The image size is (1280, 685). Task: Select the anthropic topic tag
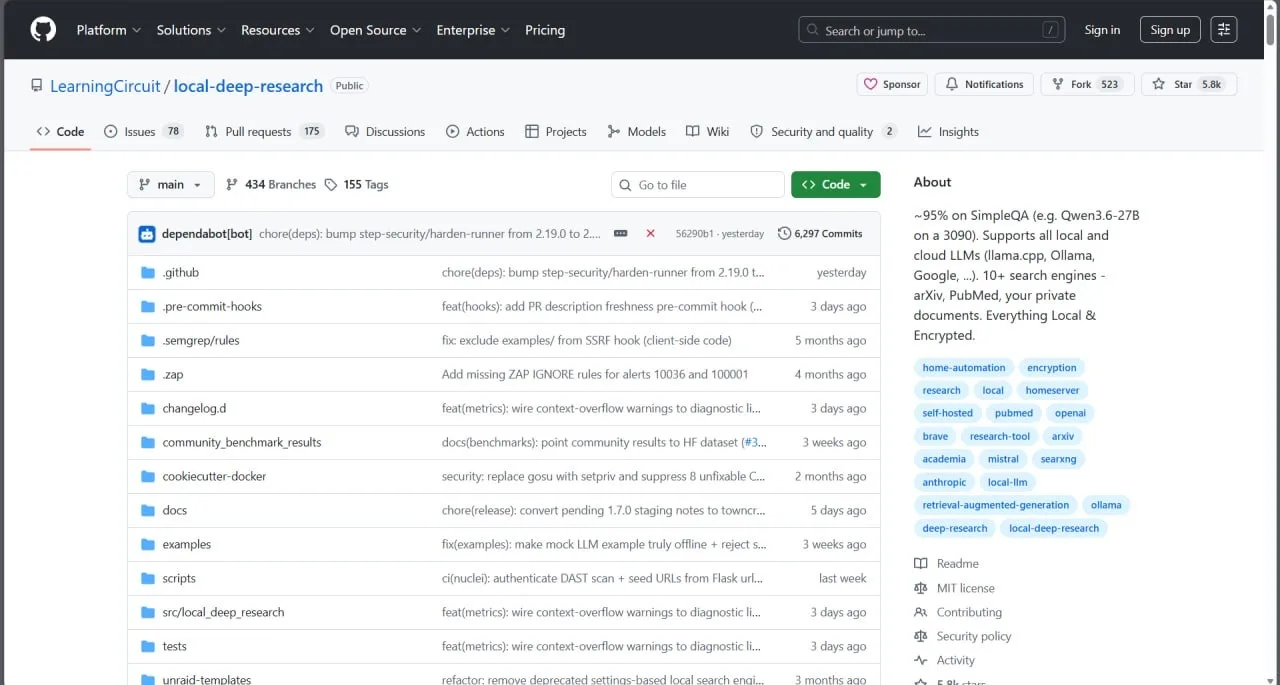pyautogui.click(x=944, y=482)
